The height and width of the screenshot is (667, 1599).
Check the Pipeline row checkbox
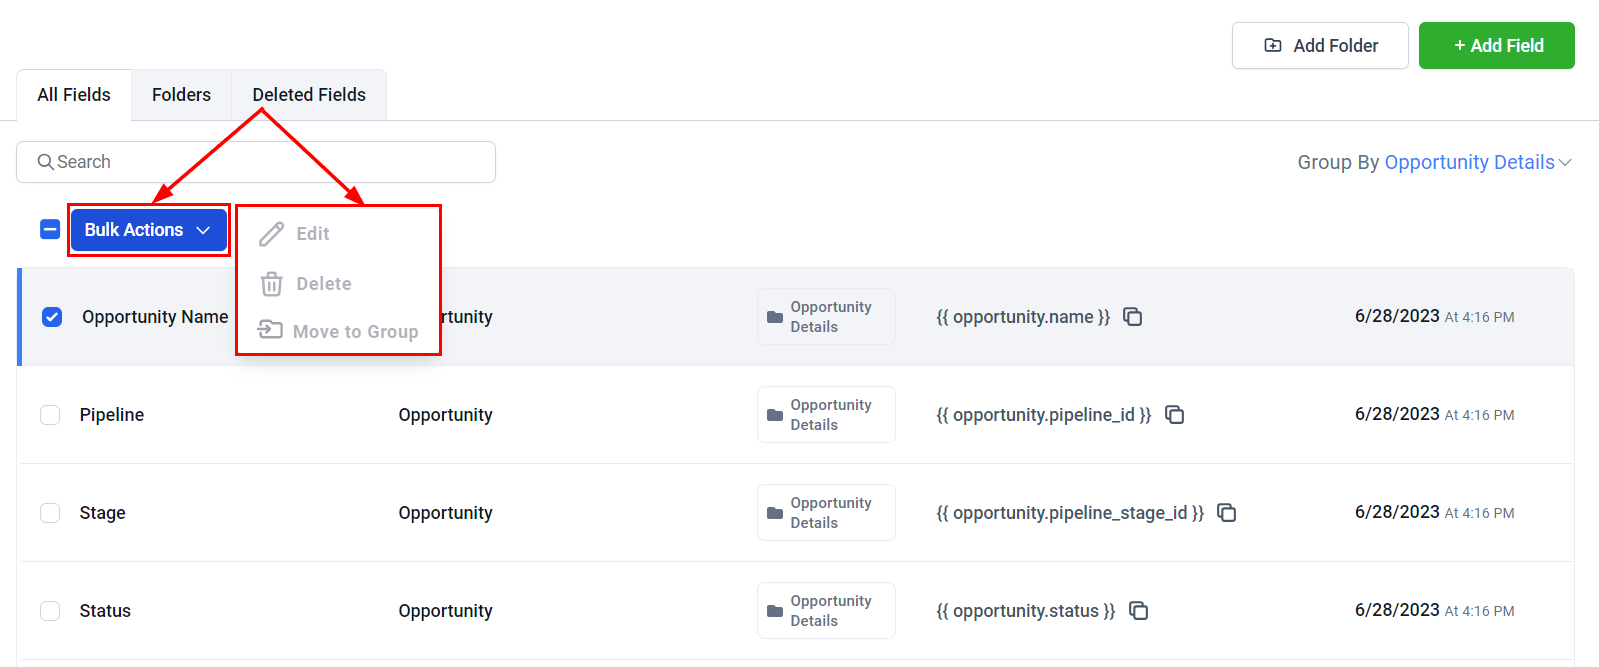tap(50, 415)
